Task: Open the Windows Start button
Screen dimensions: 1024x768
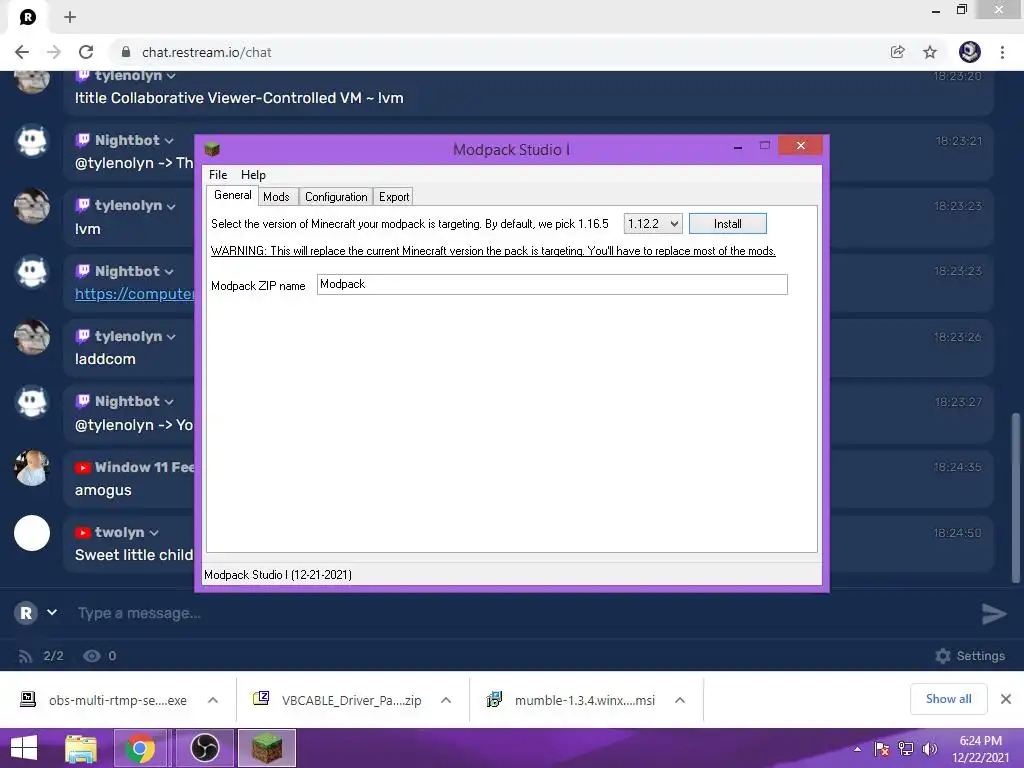Action: click(24, 748)
